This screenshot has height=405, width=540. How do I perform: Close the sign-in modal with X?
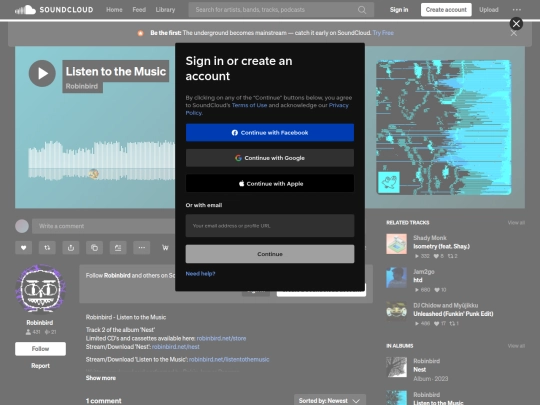coord(516,23)
